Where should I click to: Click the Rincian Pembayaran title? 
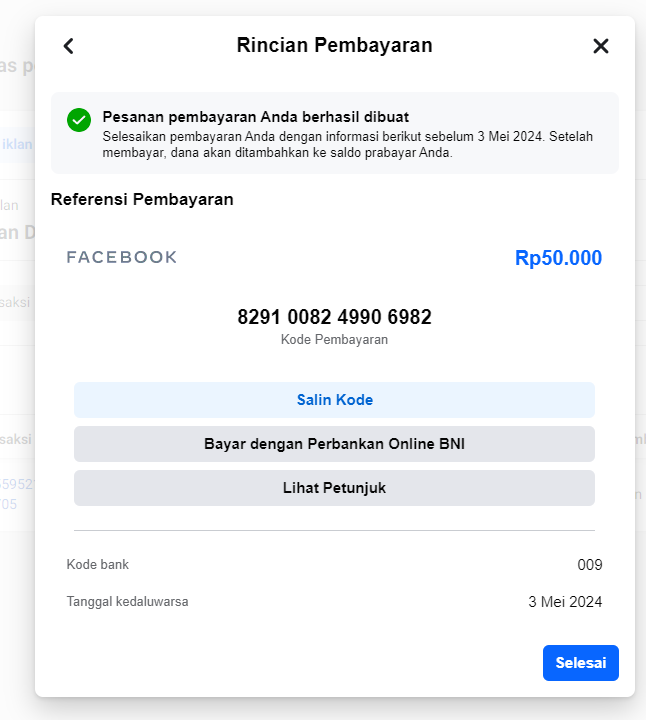334,45
